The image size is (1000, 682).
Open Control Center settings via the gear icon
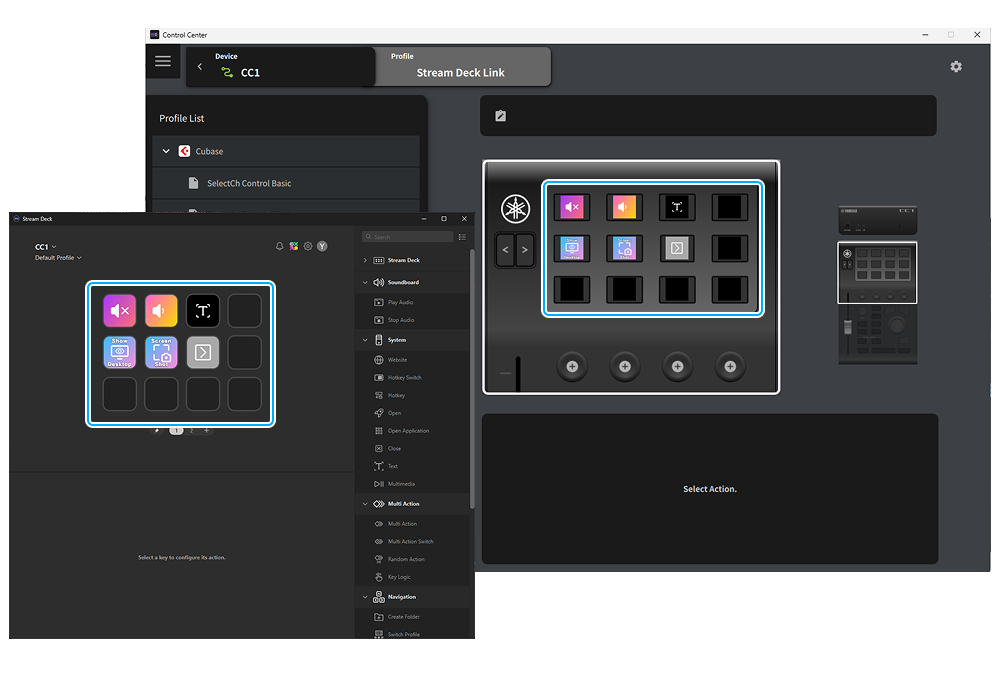point(956,66)
